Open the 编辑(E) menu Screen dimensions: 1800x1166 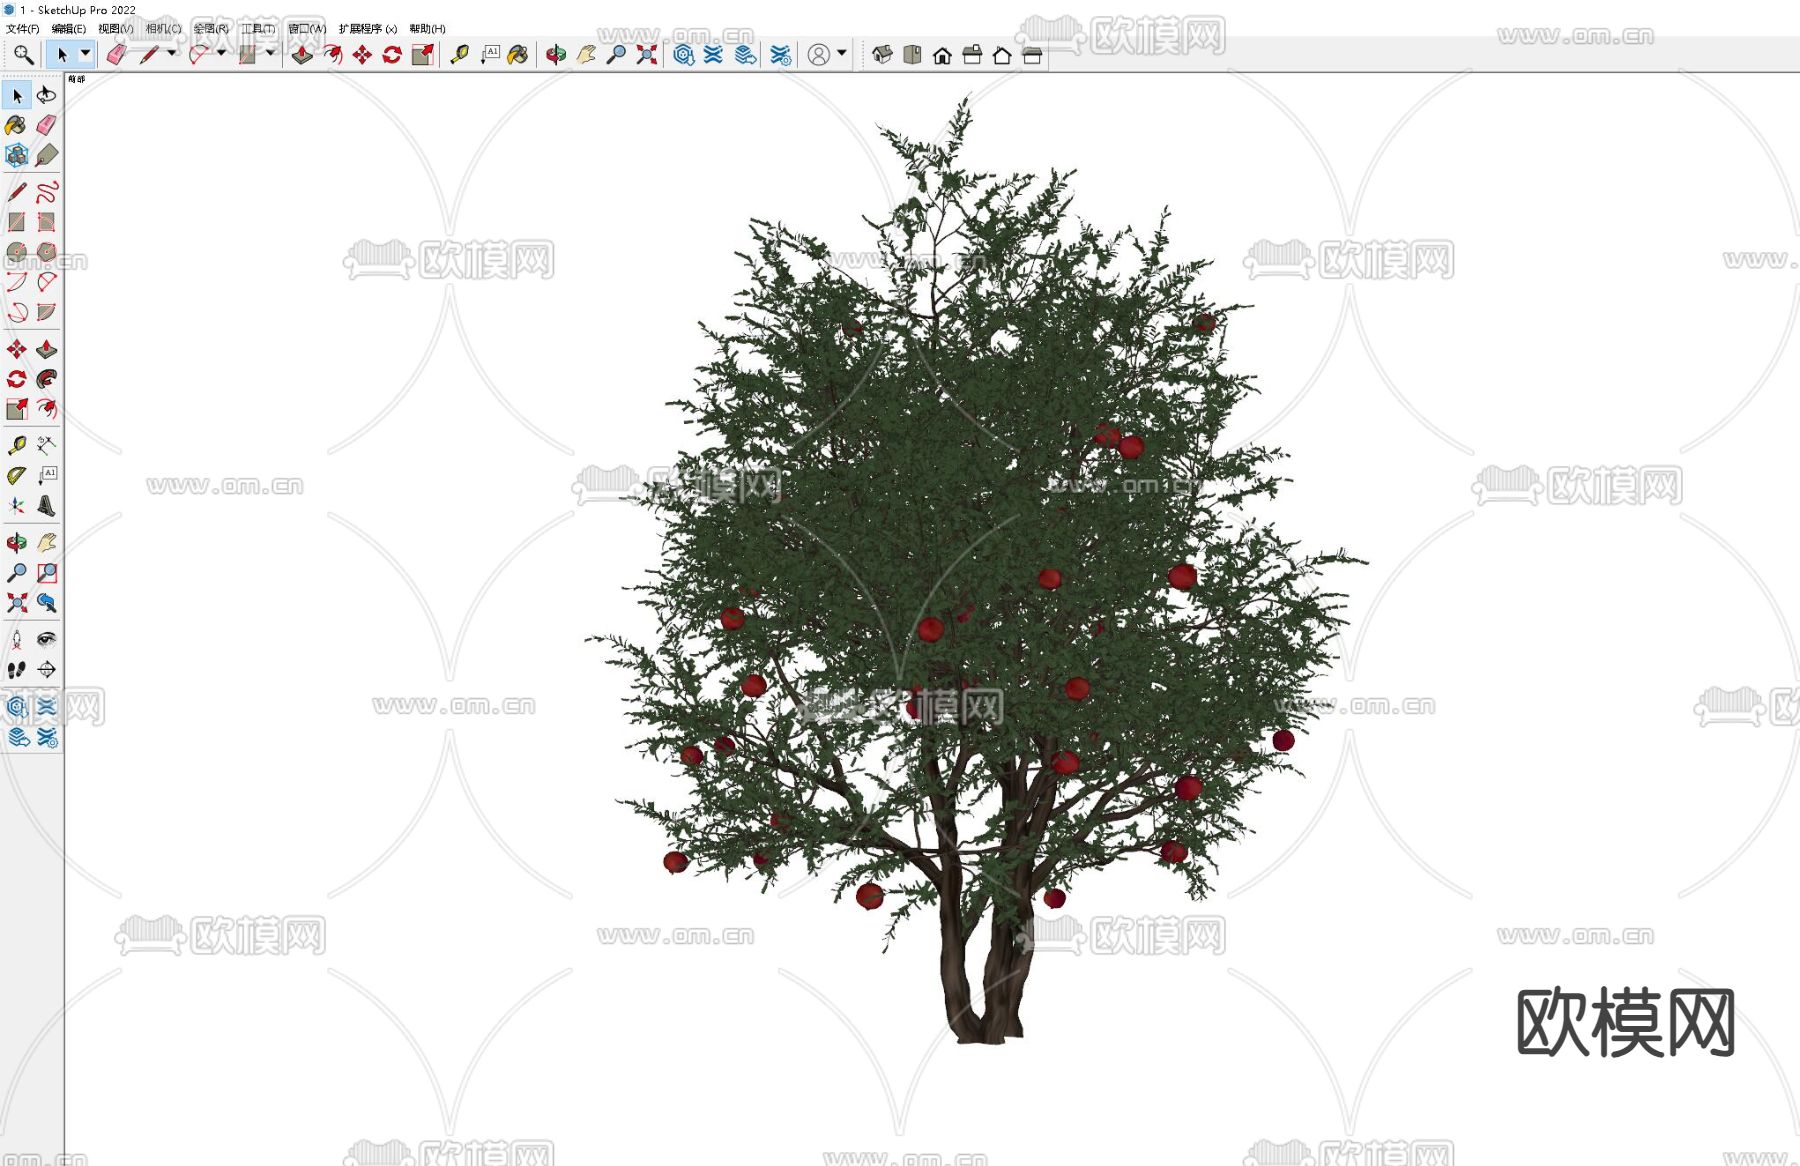coord(69,29)
